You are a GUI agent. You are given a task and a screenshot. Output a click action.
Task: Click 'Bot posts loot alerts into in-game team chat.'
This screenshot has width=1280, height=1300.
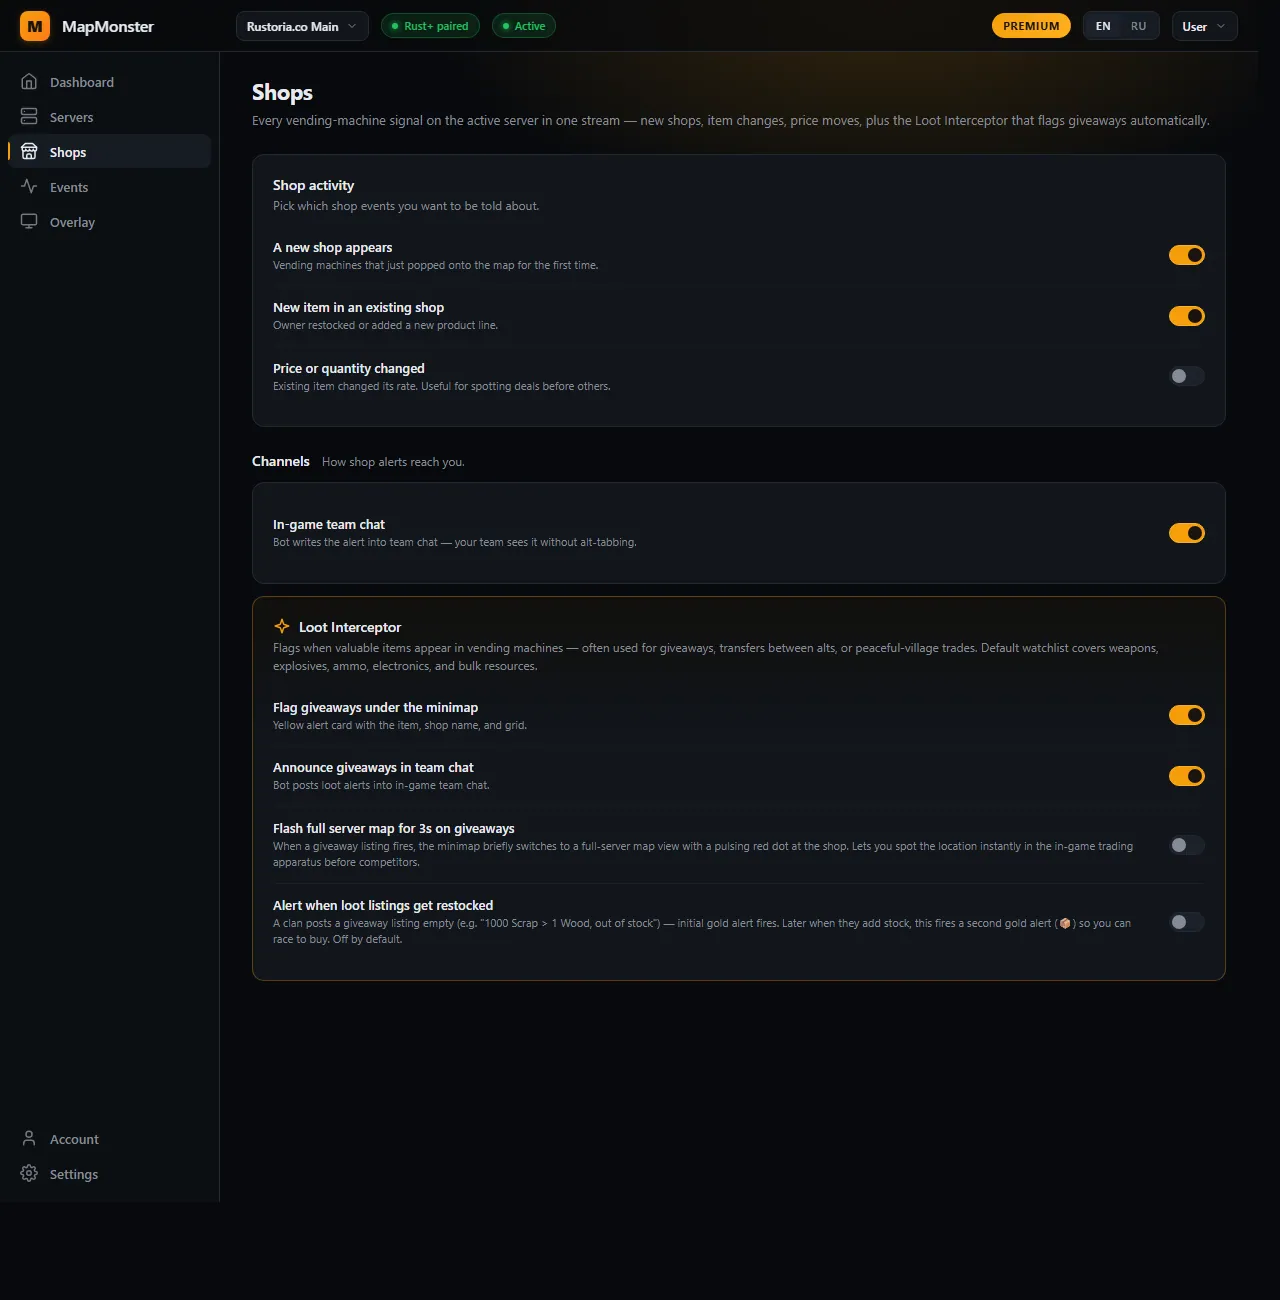(x=381, y=785)
